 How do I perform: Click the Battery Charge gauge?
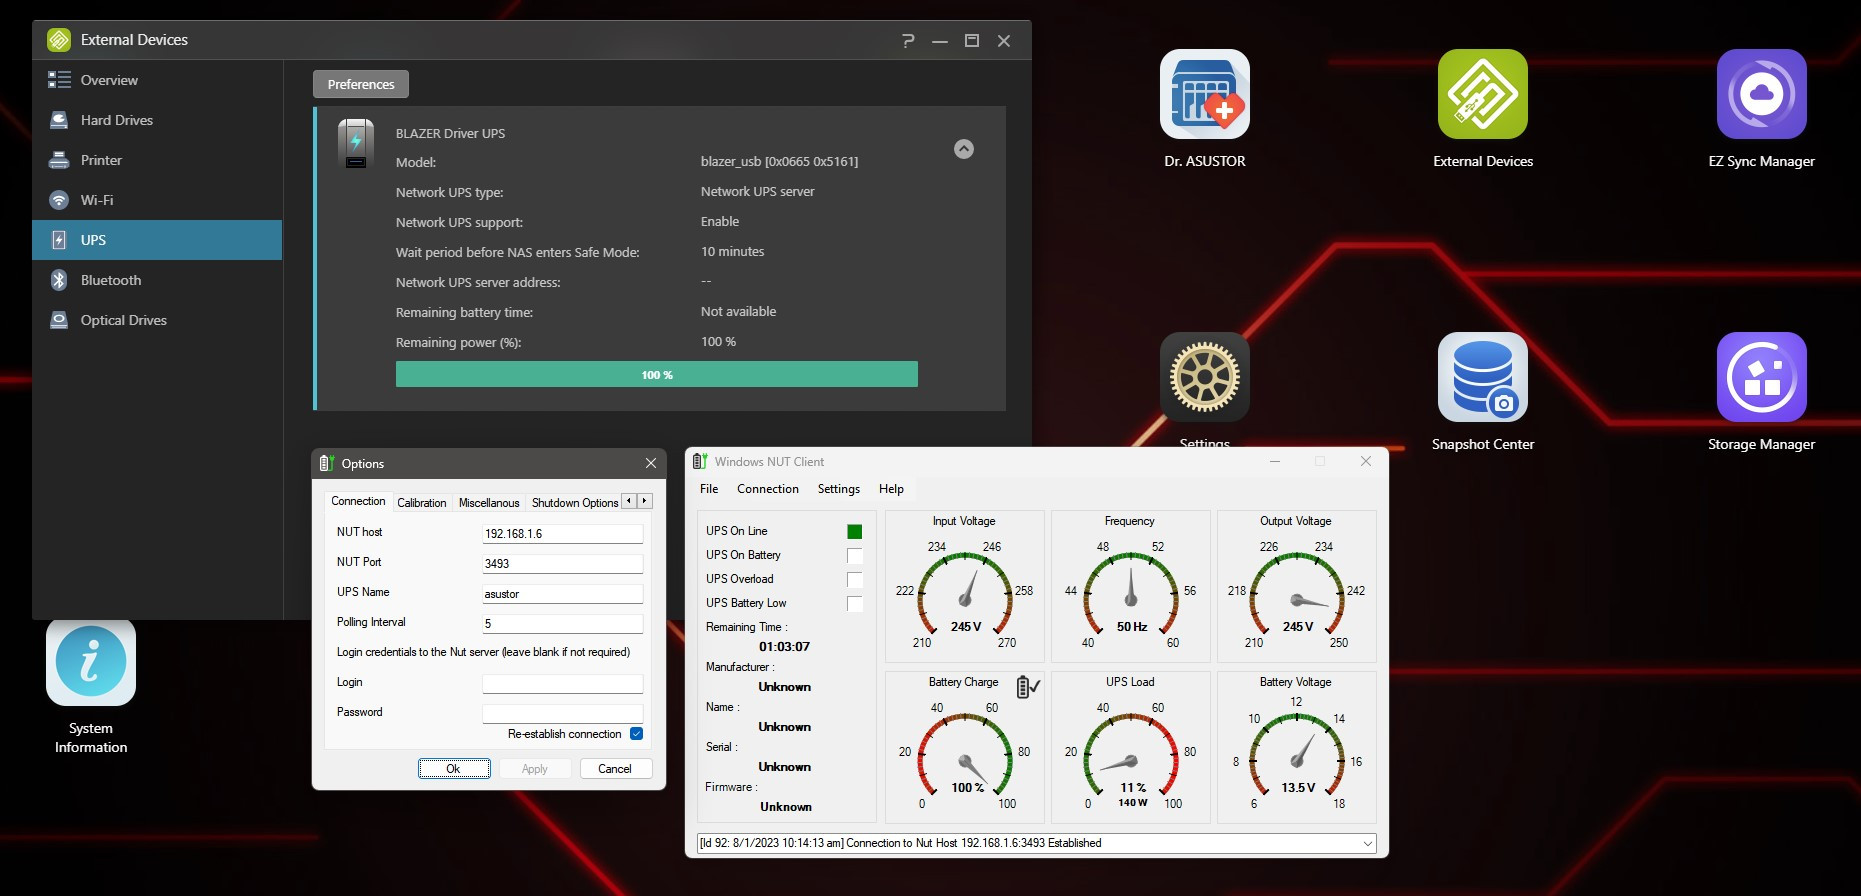[x=965, y=747]
